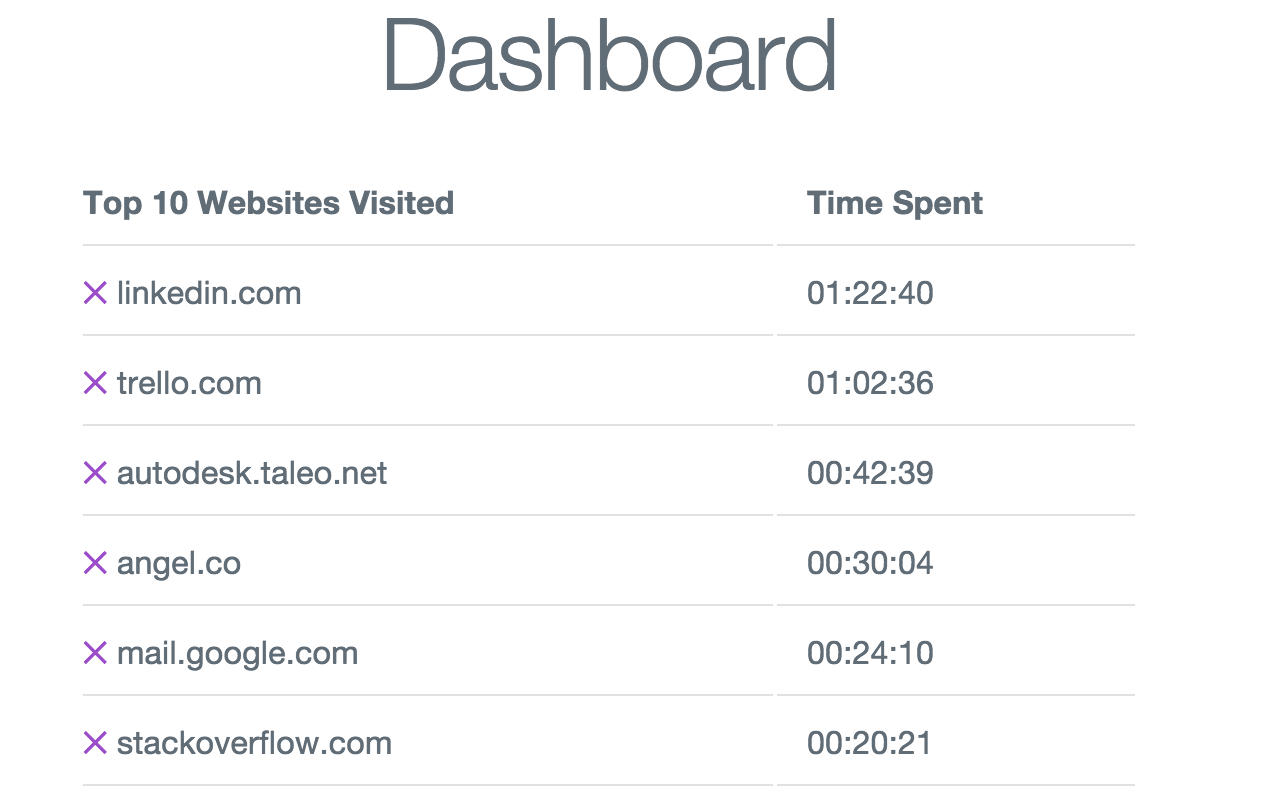Click the mail.google.com site name
Image resolution: width=1280 pixels, height=800 pixels.
pos(237,653)
